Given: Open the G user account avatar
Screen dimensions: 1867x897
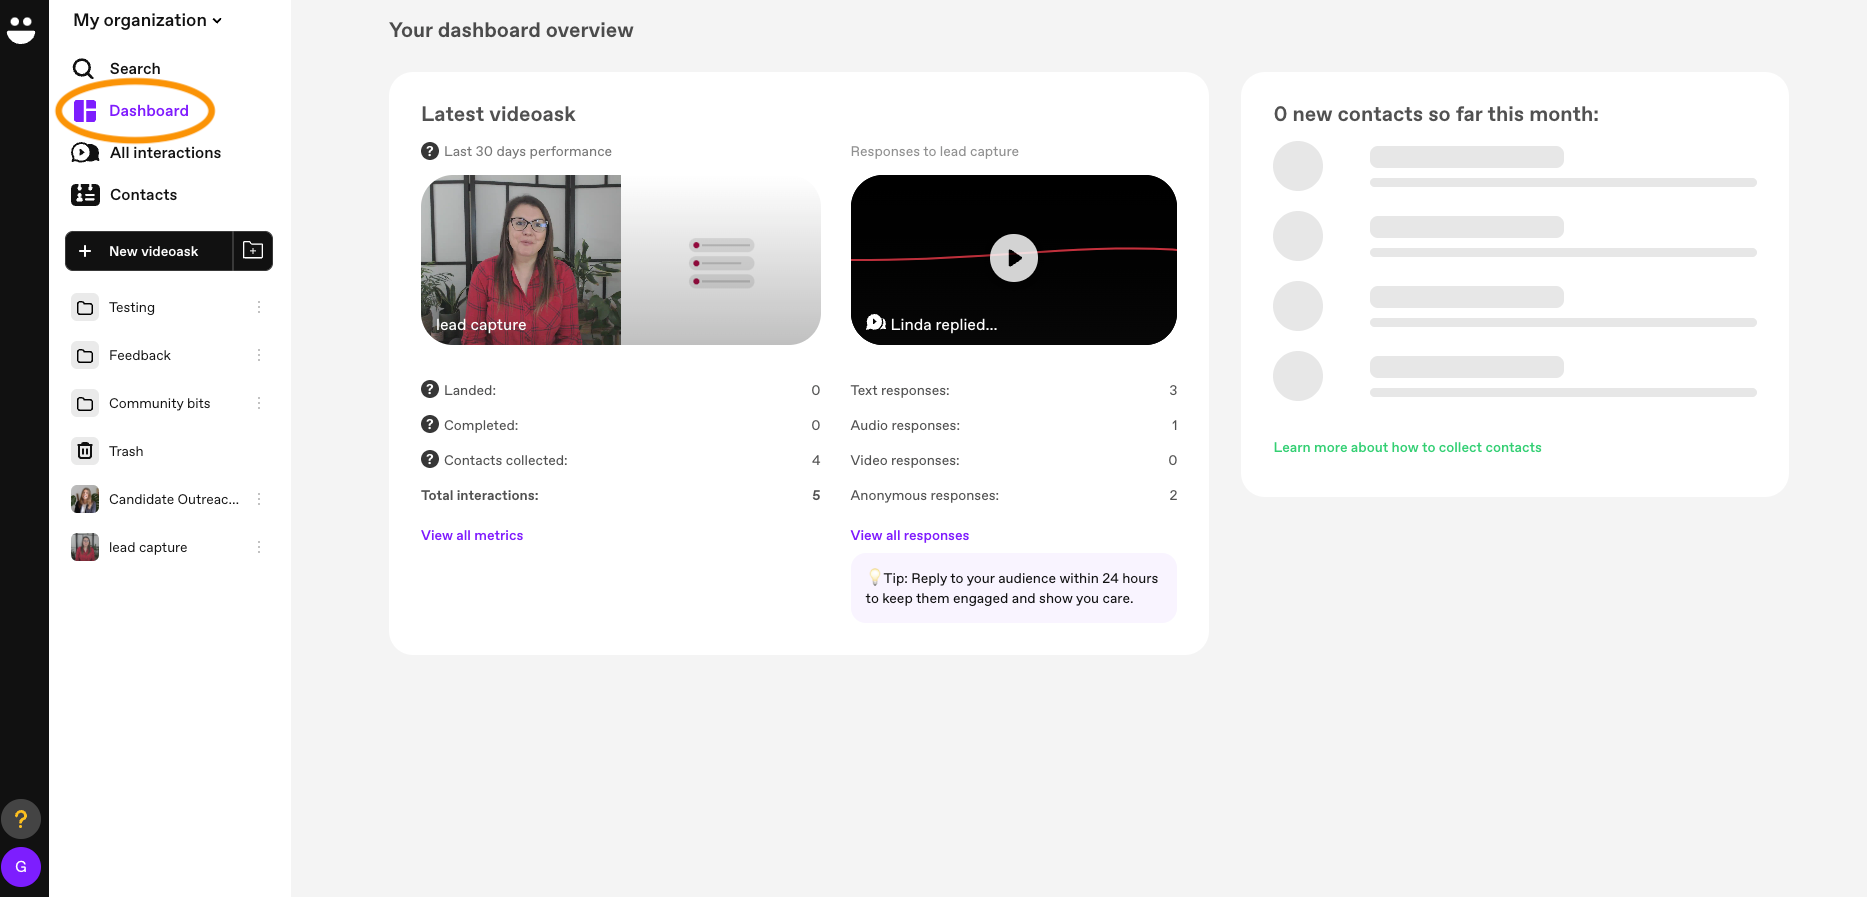Looking at the screenshot, I should (21, 868).
